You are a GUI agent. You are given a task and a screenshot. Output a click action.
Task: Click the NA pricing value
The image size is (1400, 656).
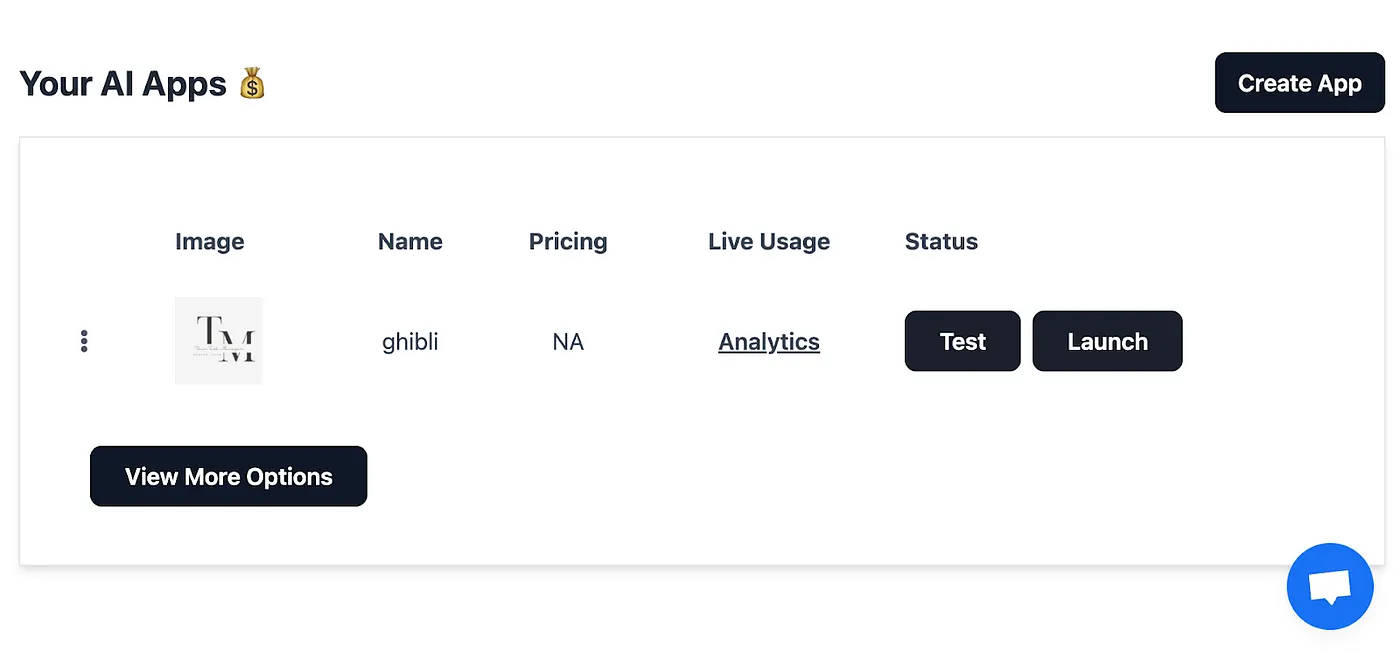coord(567,342)
